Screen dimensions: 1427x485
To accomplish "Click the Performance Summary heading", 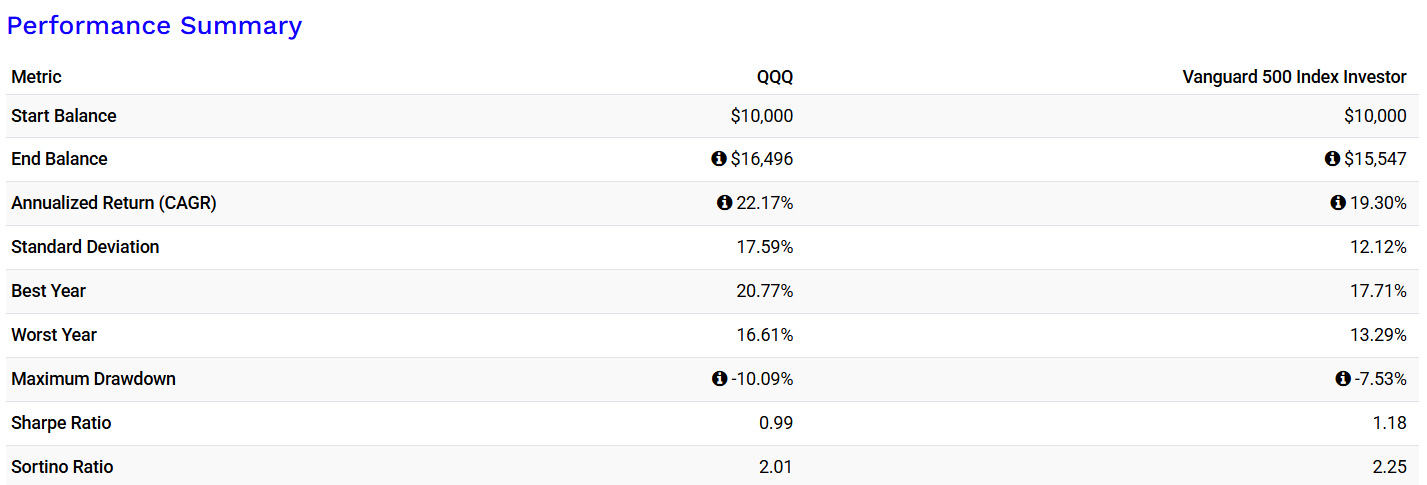I will (x=154, y=26).
